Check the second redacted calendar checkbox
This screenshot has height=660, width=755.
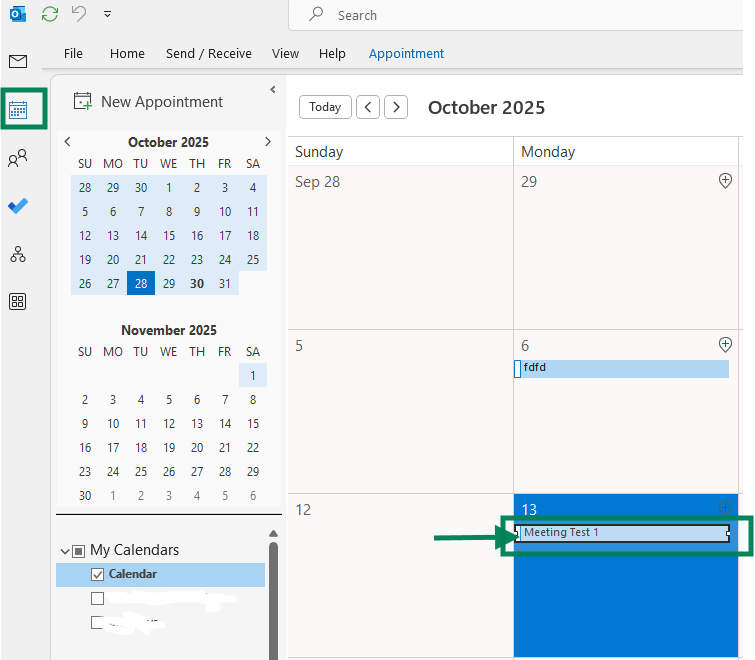(x=97, y=622)
